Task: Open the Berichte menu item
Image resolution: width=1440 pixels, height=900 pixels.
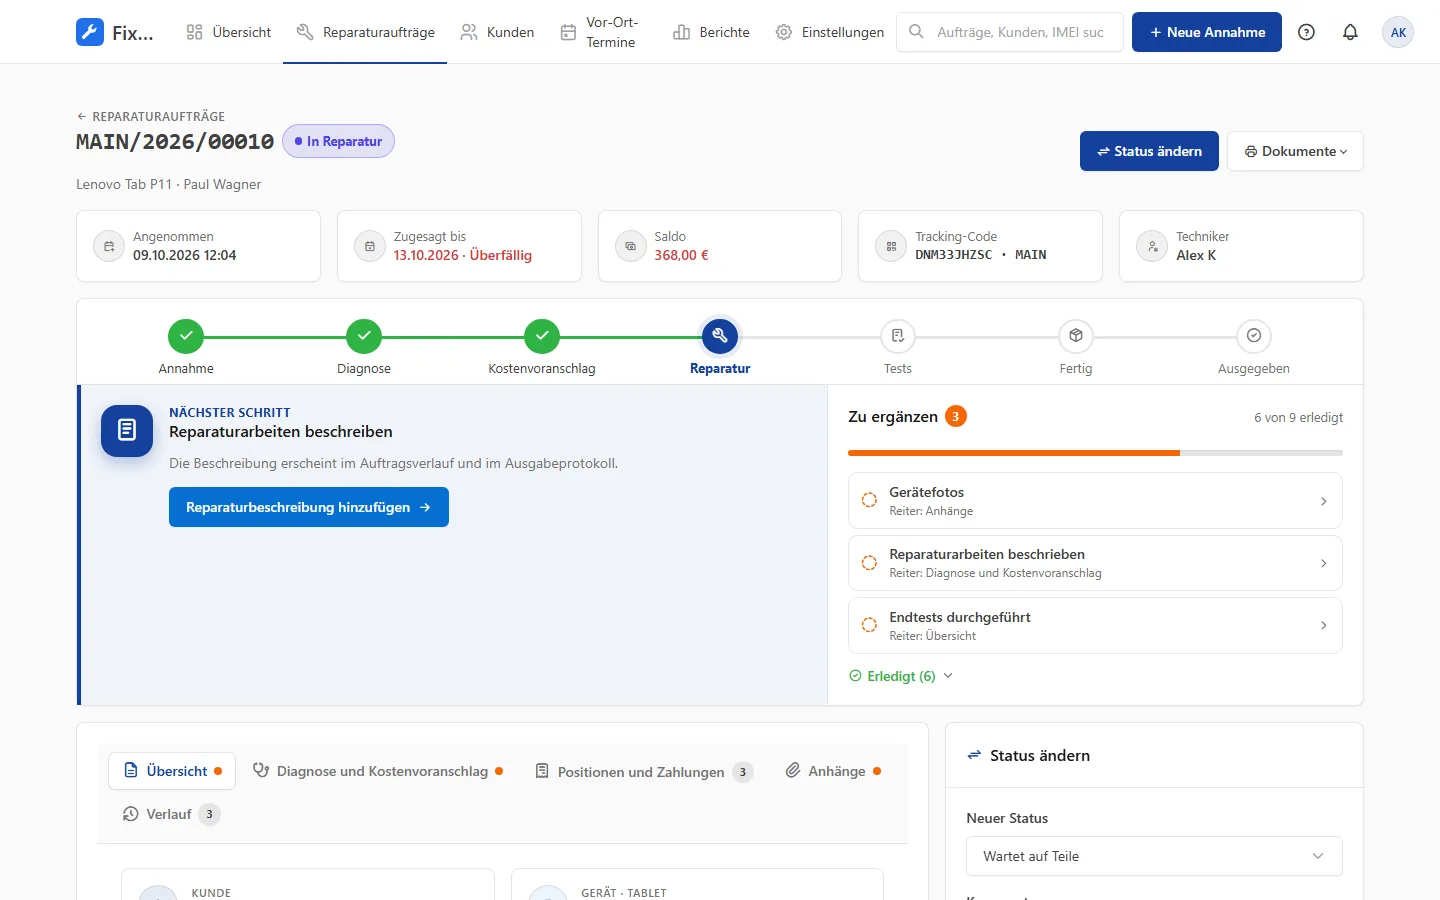Action: point(711,32)
